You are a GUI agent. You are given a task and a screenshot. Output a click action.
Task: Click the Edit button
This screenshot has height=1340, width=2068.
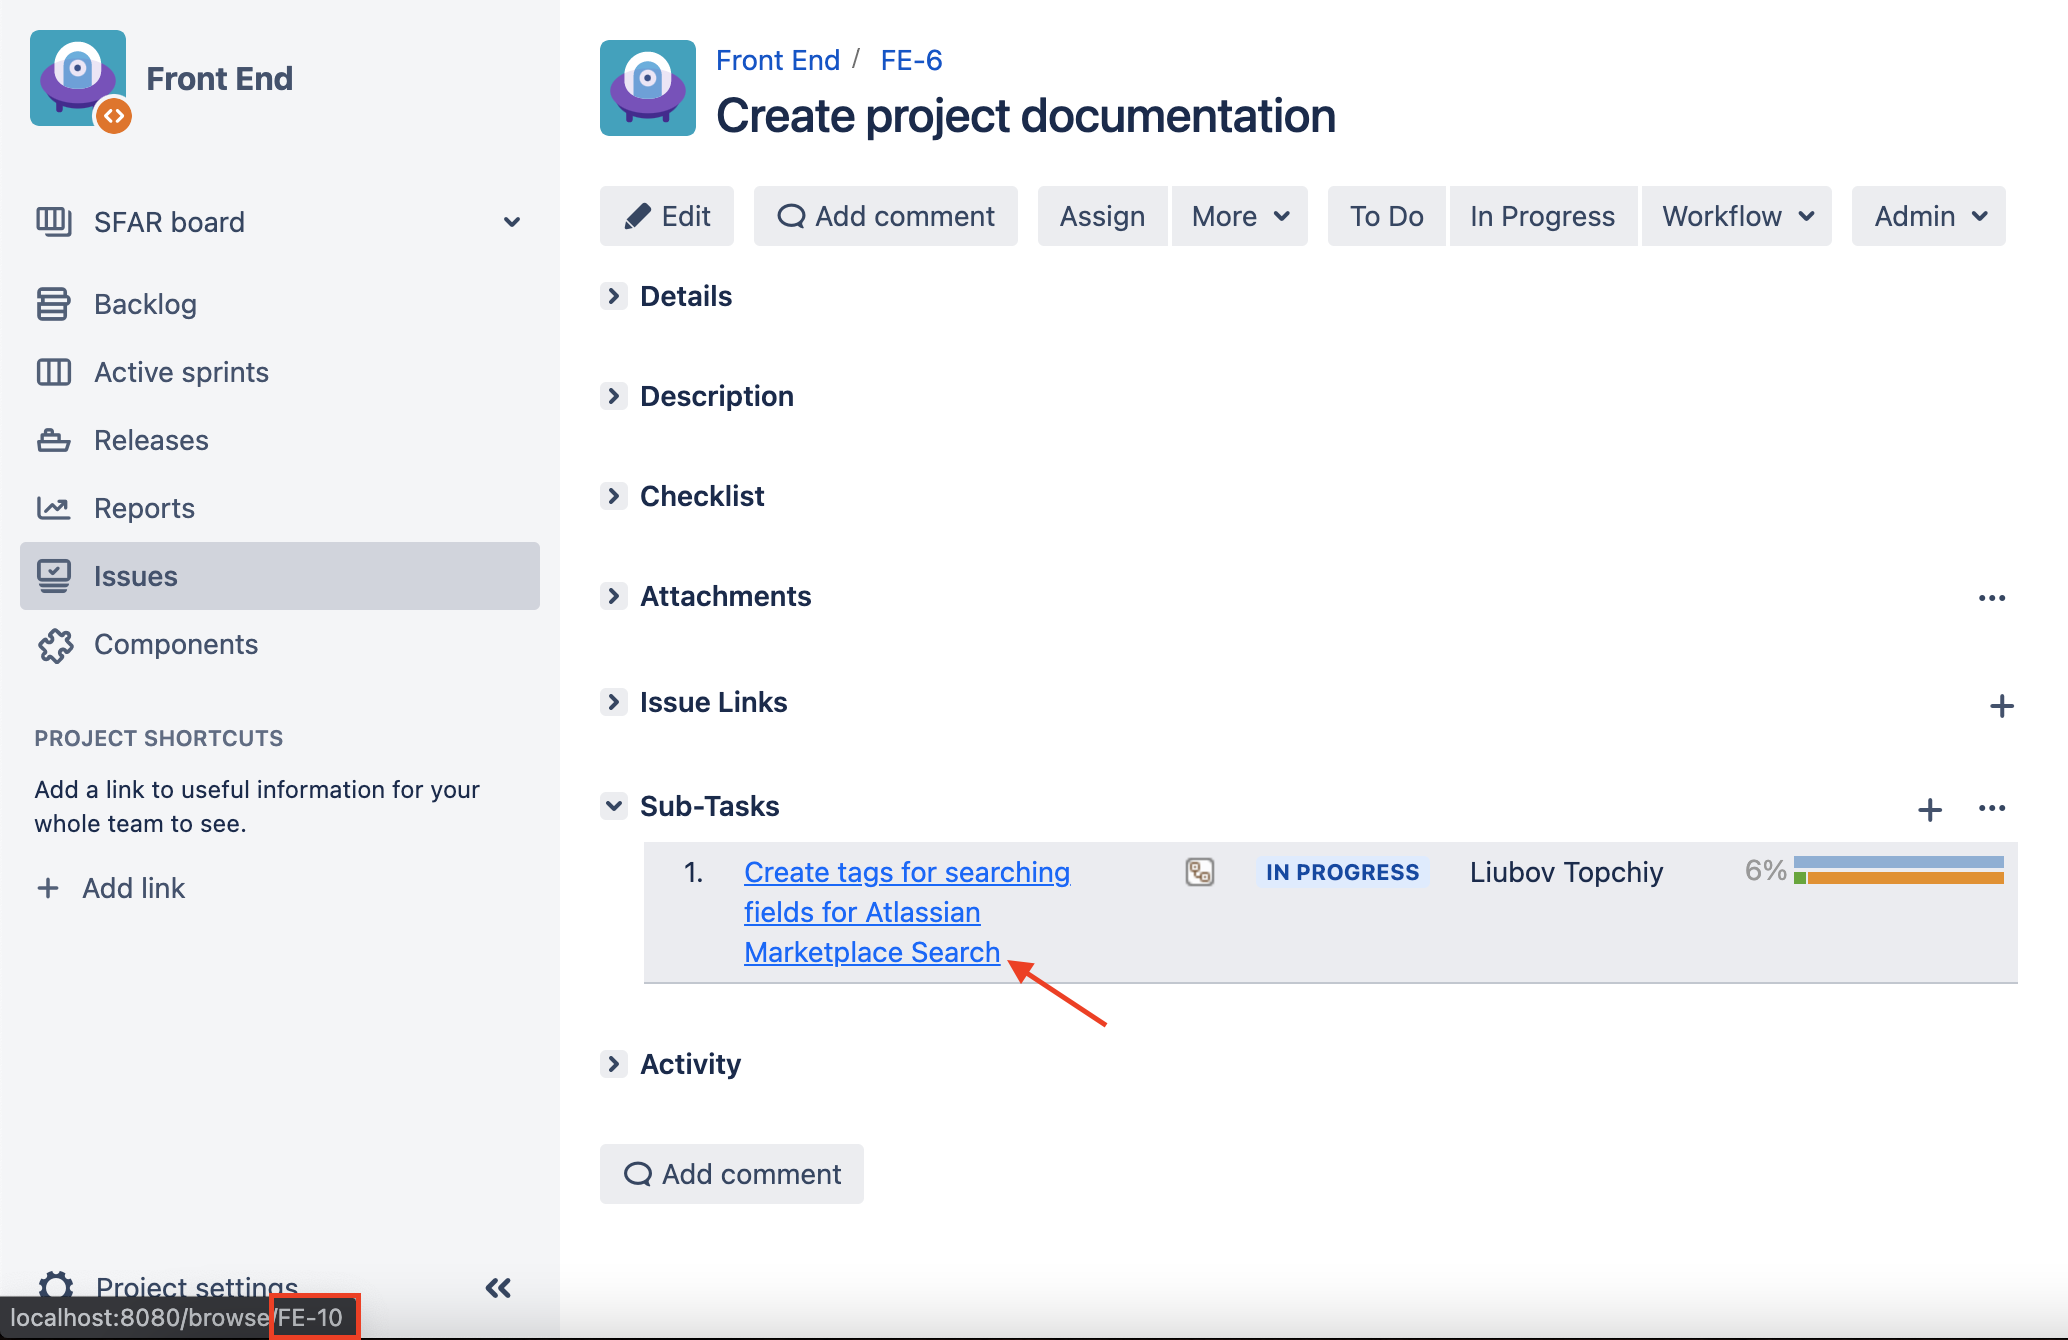[x=667, y=216]
